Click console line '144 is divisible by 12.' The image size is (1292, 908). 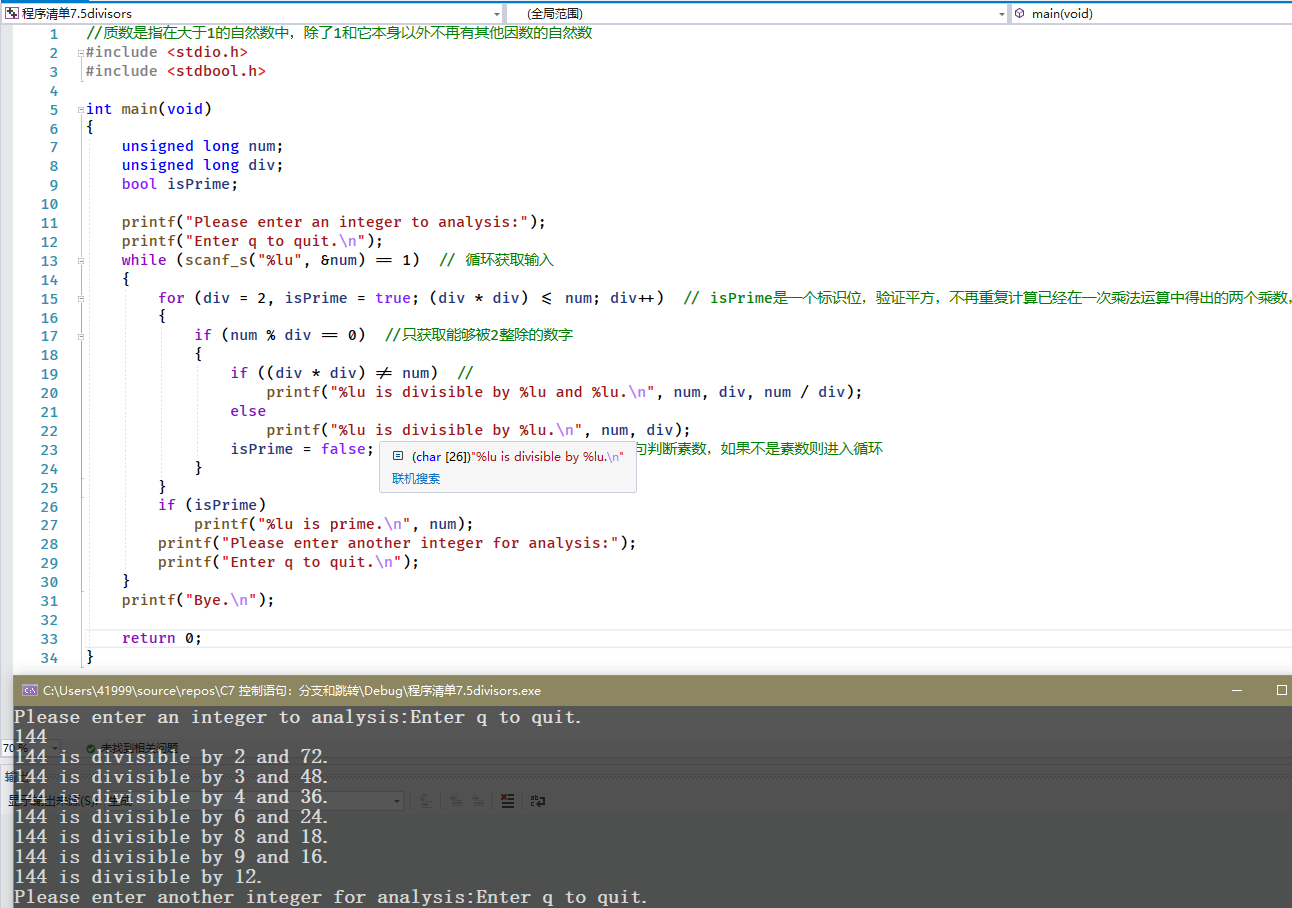click(x=138, y=877)
